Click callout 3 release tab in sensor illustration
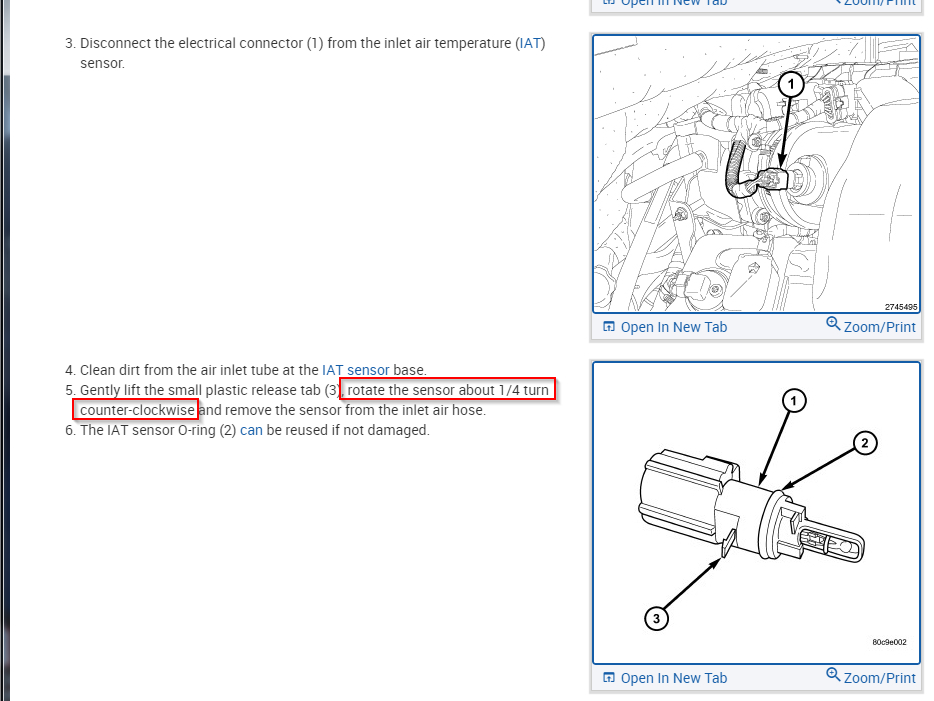934x701 pixels. click(656, 618)
